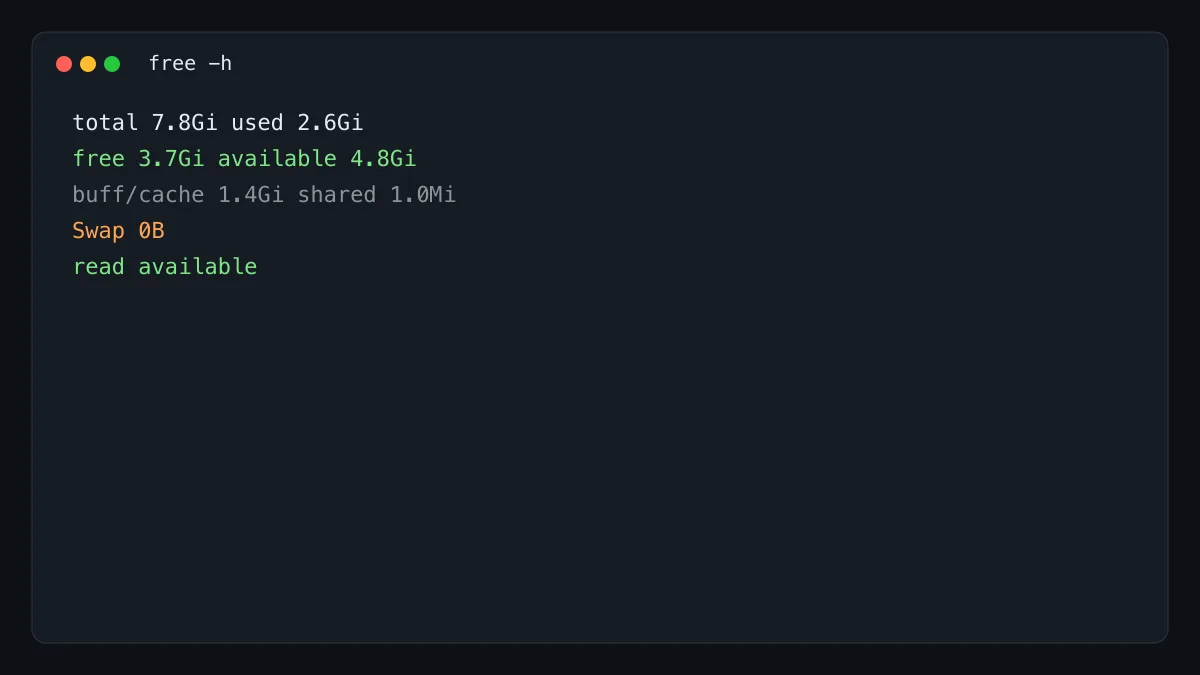Click the 'free -h' window title
The width and height of the screenshot is (1200, 675).
pyautogui.click(x=190, y=63)
